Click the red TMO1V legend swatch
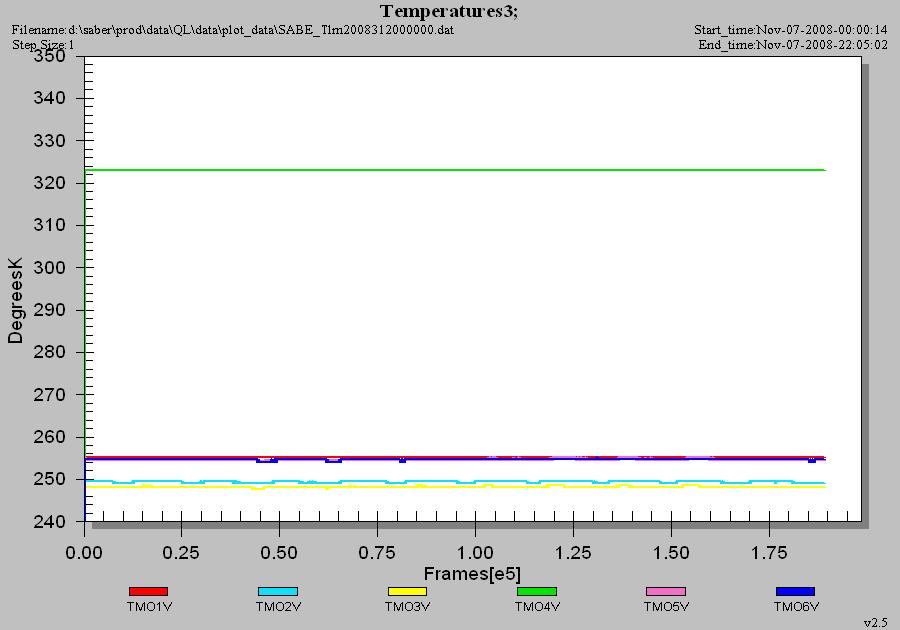Image resolution: width=900 pixels, height=630 pixels. tap(149, 591)
